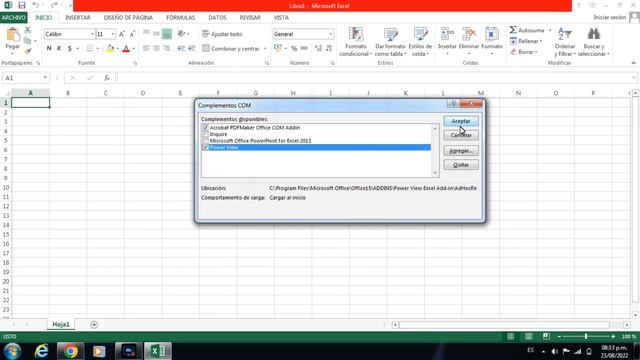
Task: Open Combinar y centrar dropdown arrow
Action: tap(265, 49)
